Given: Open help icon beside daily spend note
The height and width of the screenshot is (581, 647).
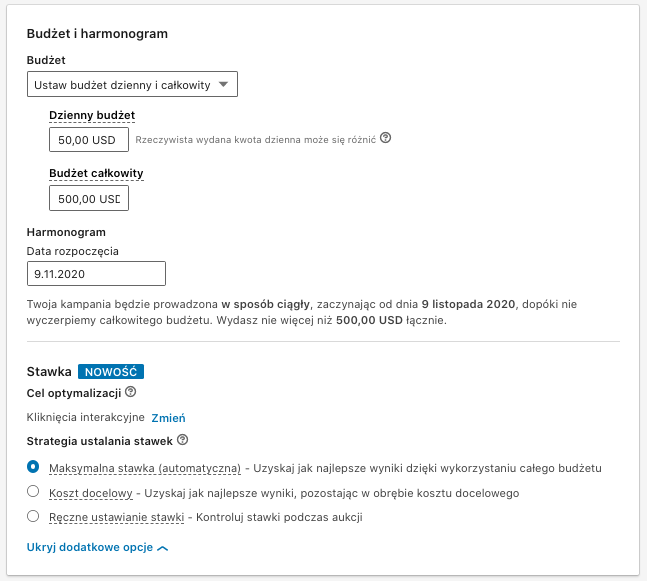Looking at the screenshot, I should 386,138.
